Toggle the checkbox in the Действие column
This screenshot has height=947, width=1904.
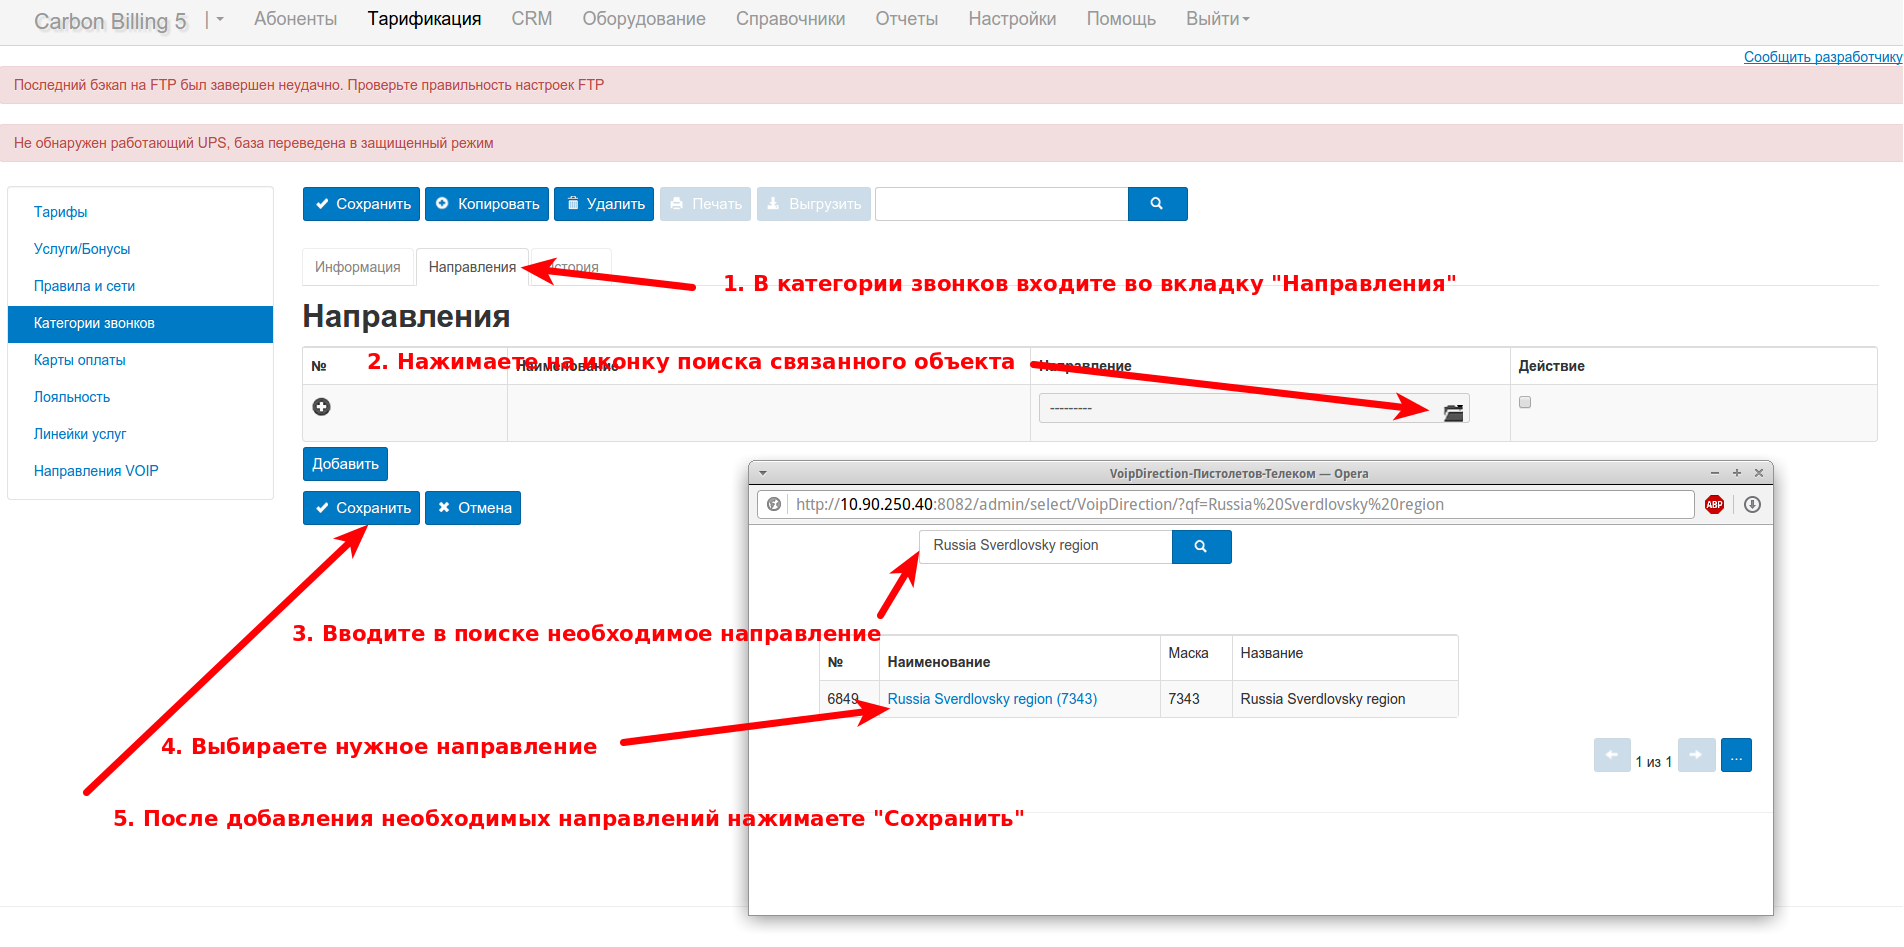(1525, 402)
